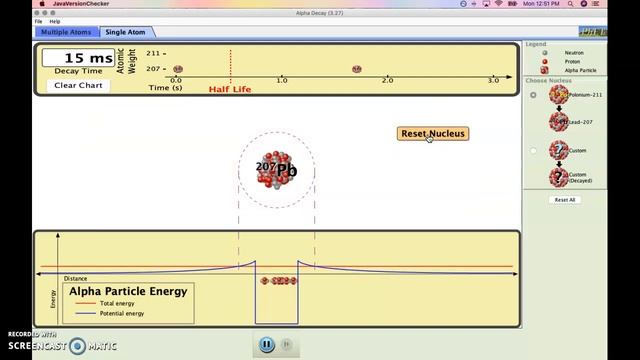Screen dimensions: 640x360
Task: Open the JavaVersionChecker app menu
Action: (x=81, y=4)
